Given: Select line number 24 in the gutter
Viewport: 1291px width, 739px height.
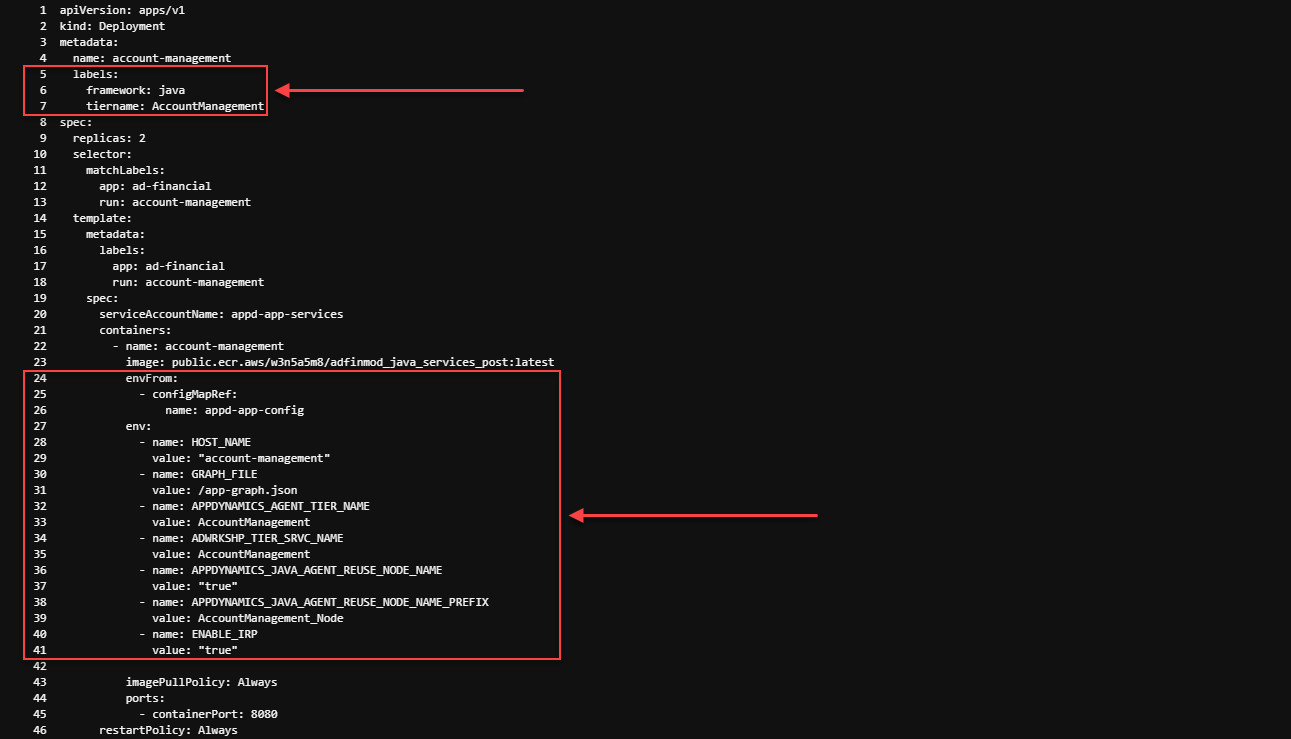Looking at the screenshot, I should pyautogui.click(x=40, y=378).
